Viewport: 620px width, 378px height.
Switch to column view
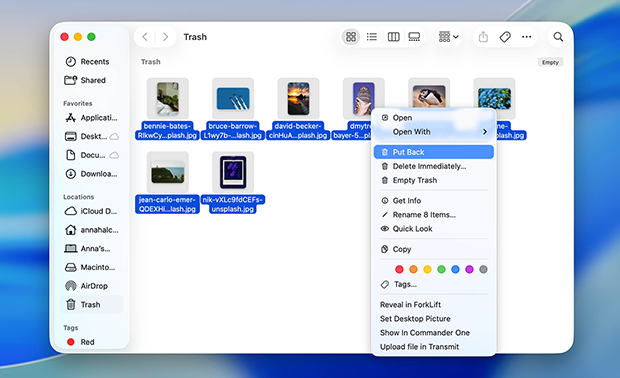(393, 37)
